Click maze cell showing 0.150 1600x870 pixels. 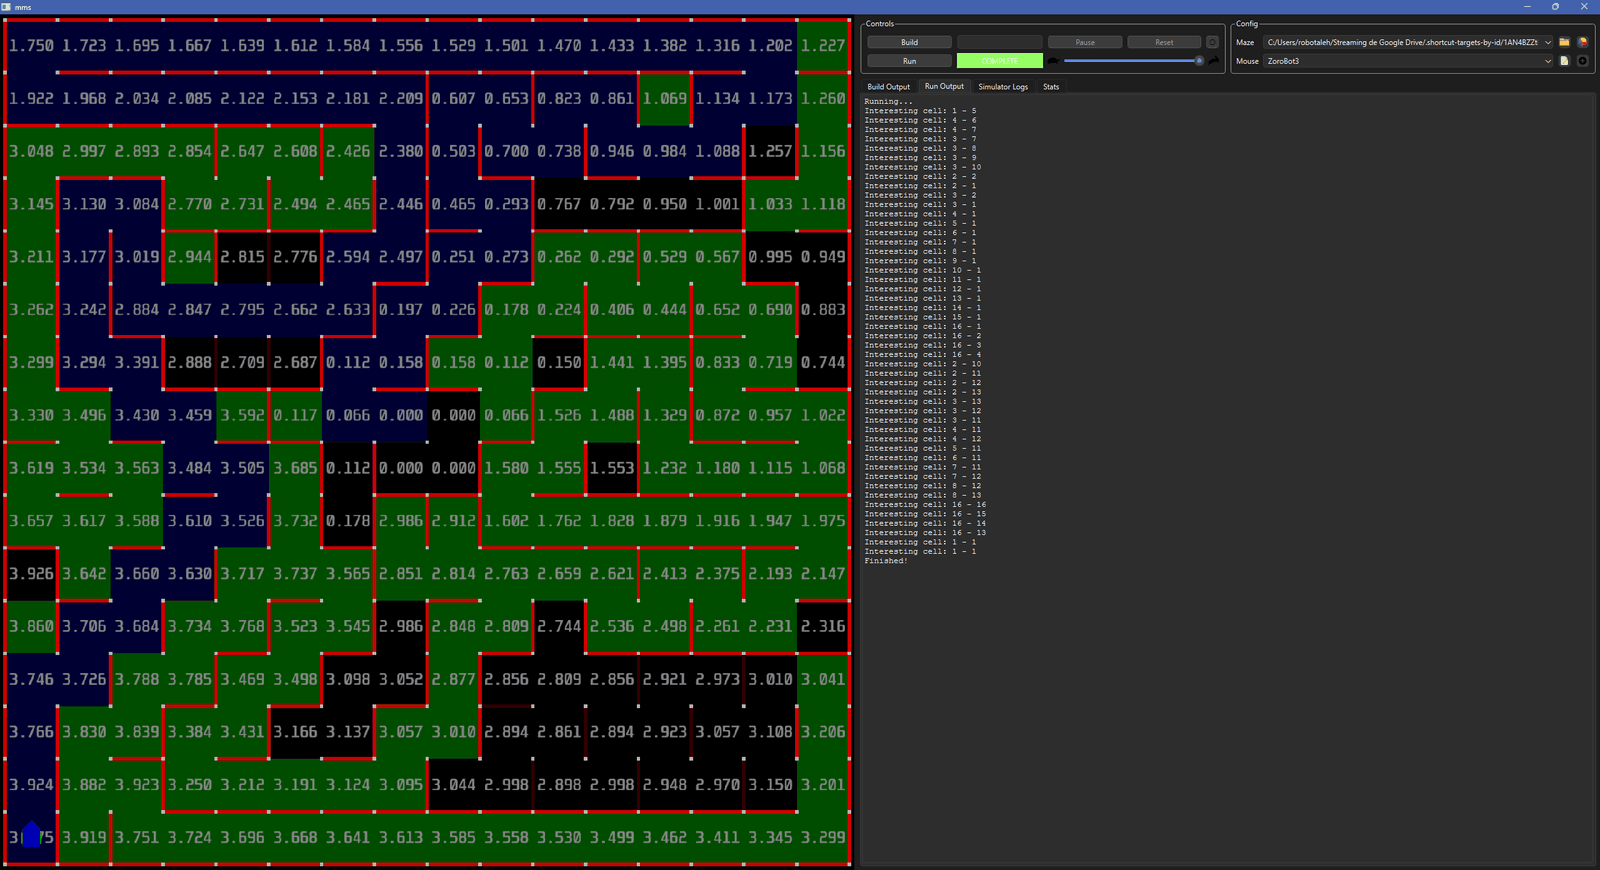coord(559,363)
